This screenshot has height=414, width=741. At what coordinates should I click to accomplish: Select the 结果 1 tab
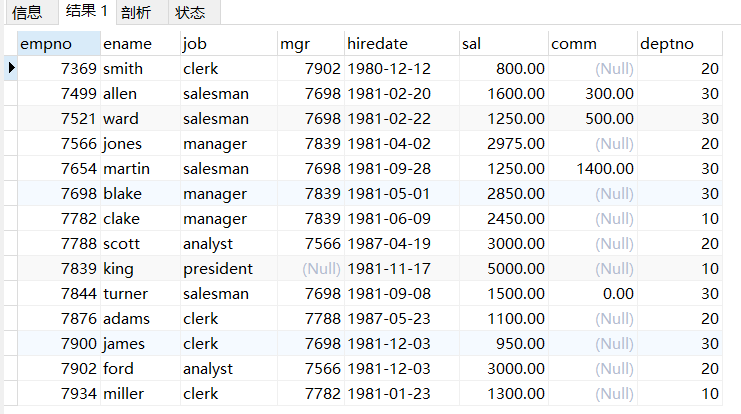[85, 12]
